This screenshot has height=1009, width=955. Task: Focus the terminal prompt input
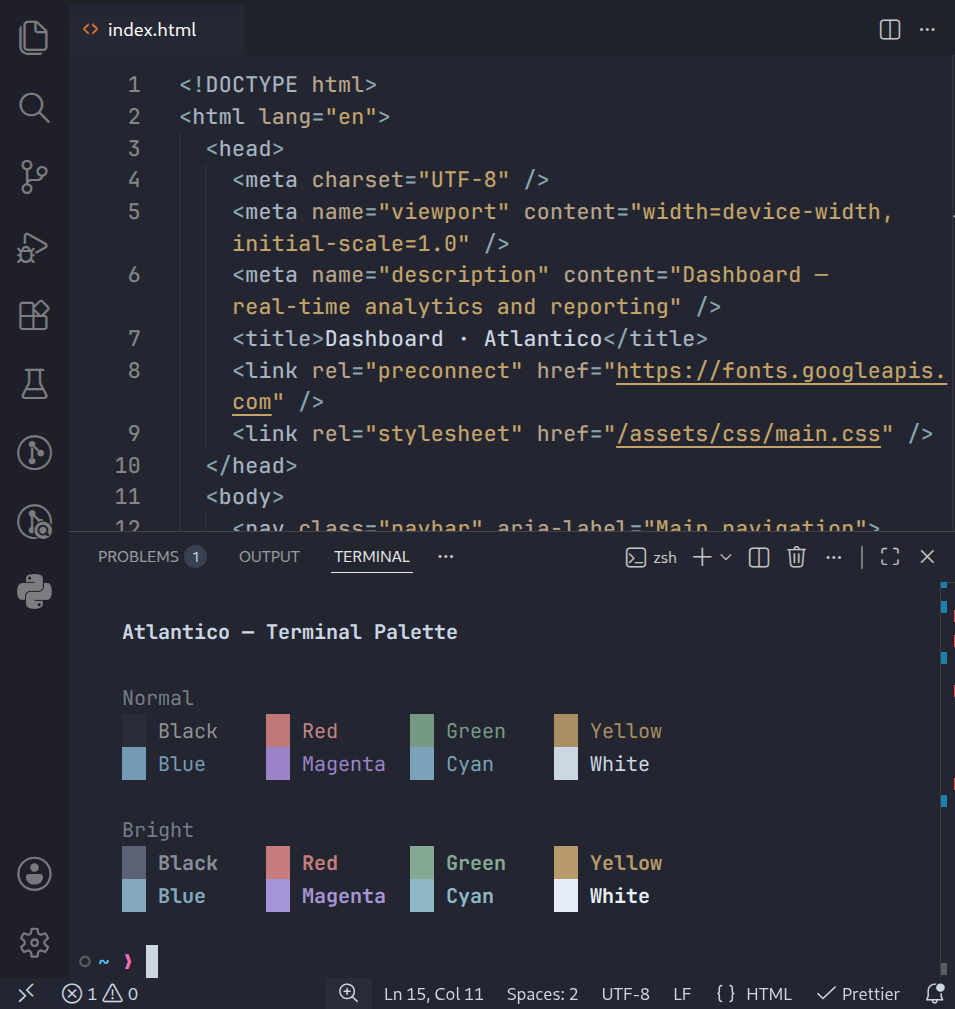(x=152, y=961)
